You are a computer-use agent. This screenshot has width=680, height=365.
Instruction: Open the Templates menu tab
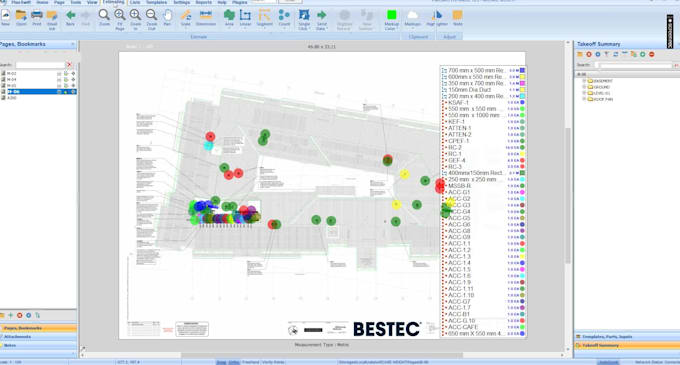click(156, 2)
